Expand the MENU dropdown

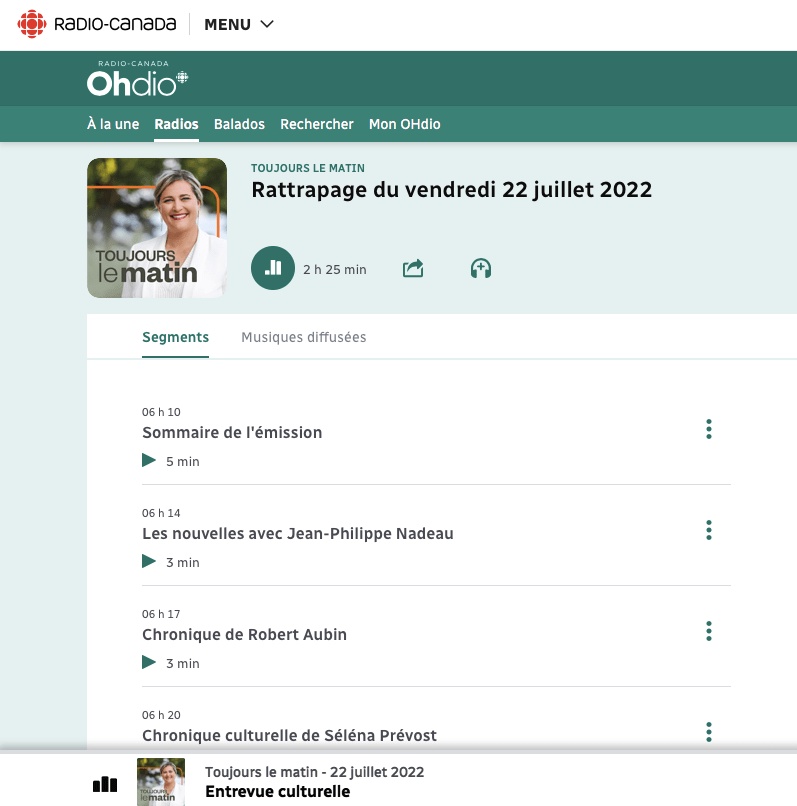239,25
